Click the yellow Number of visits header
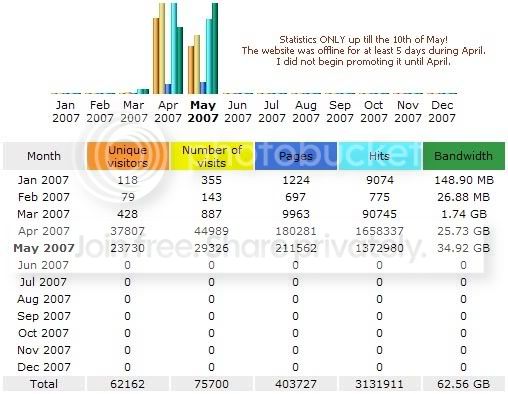Viewport: 508px width, 394px height. point(212,156)
